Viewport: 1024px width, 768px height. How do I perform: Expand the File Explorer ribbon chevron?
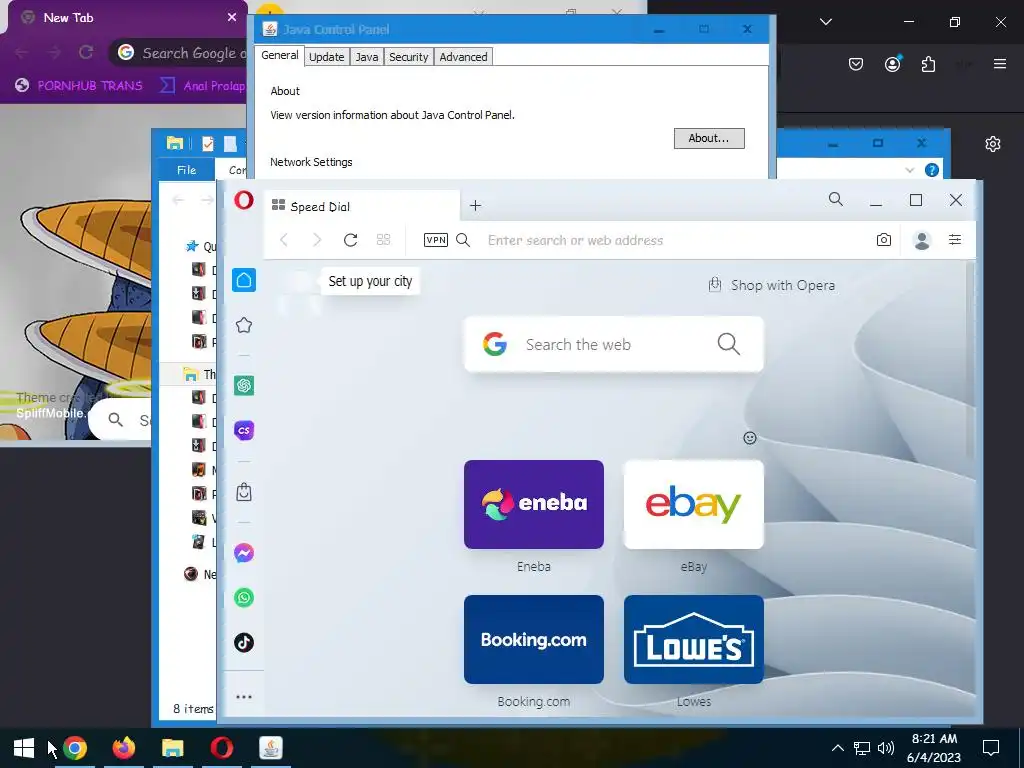(910, 170)
